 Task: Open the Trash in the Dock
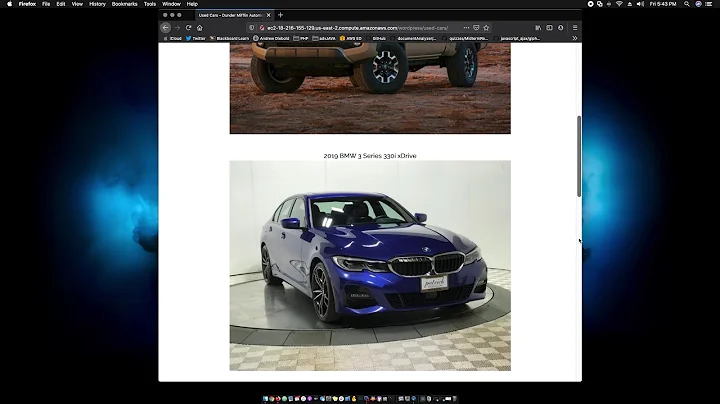[454, 399]
